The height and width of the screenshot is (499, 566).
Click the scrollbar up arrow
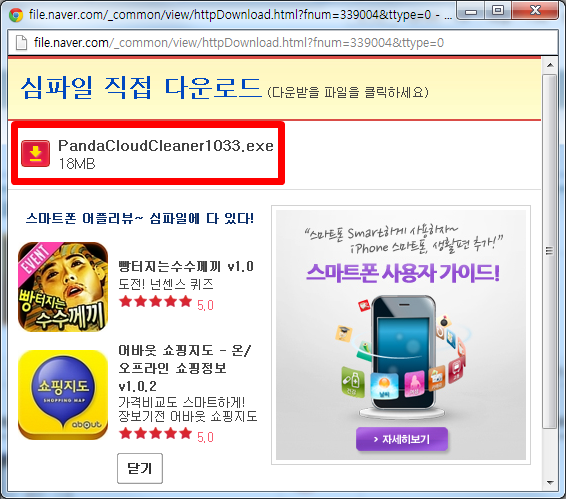(550, 65)
